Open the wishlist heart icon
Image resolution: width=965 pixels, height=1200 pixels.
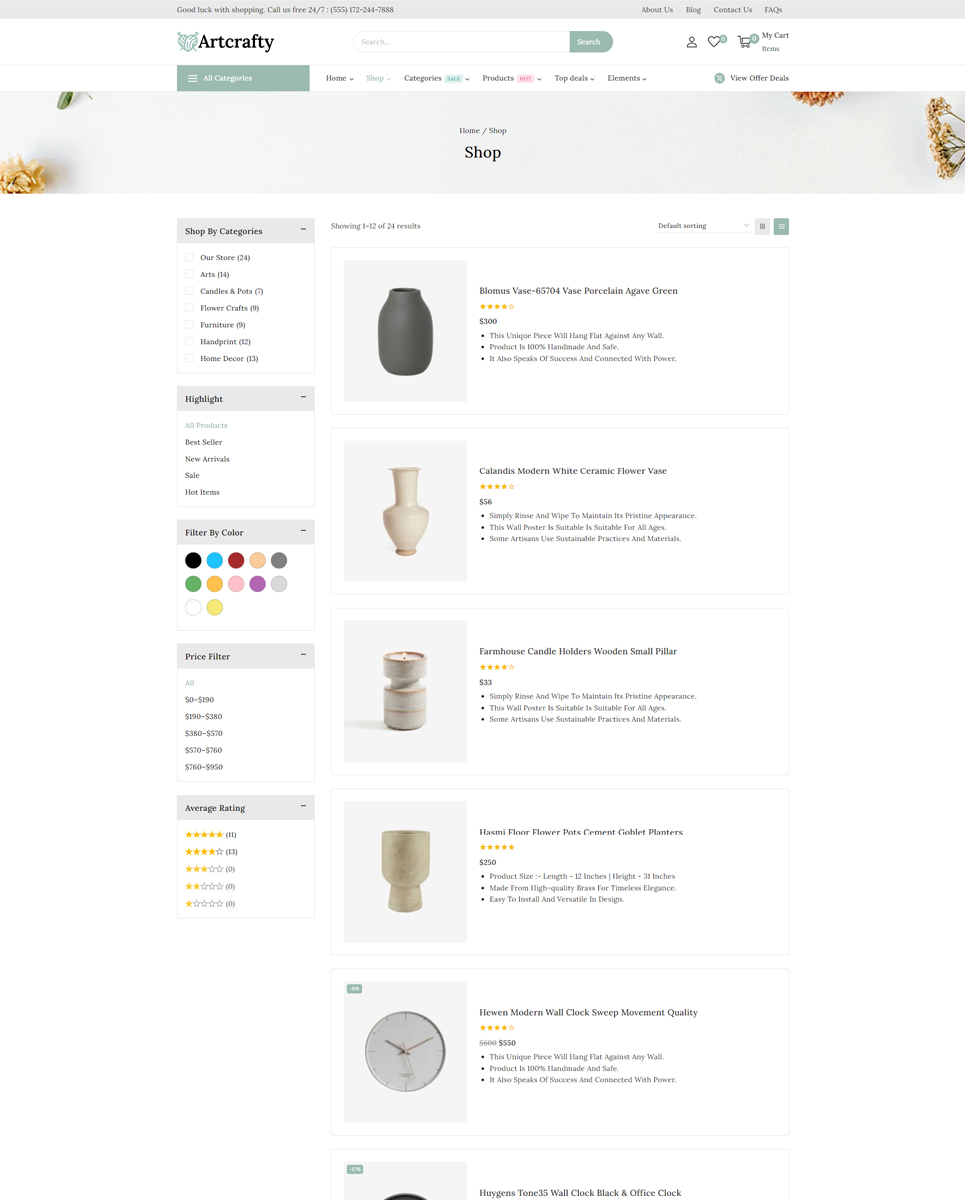(x=714, y=42)
